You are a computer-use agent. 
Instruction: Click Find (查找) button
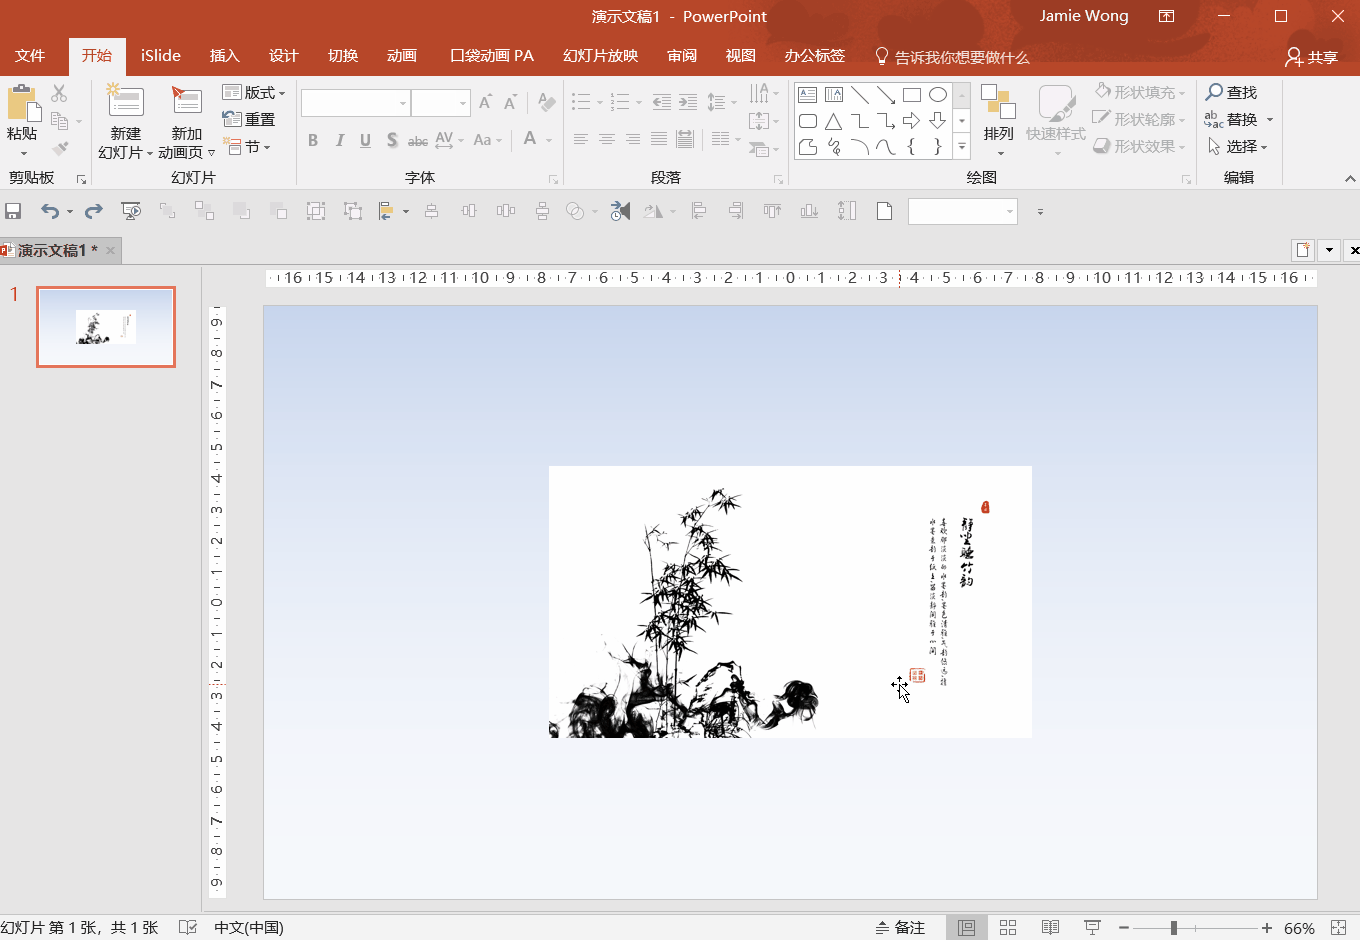point(1232,92)
